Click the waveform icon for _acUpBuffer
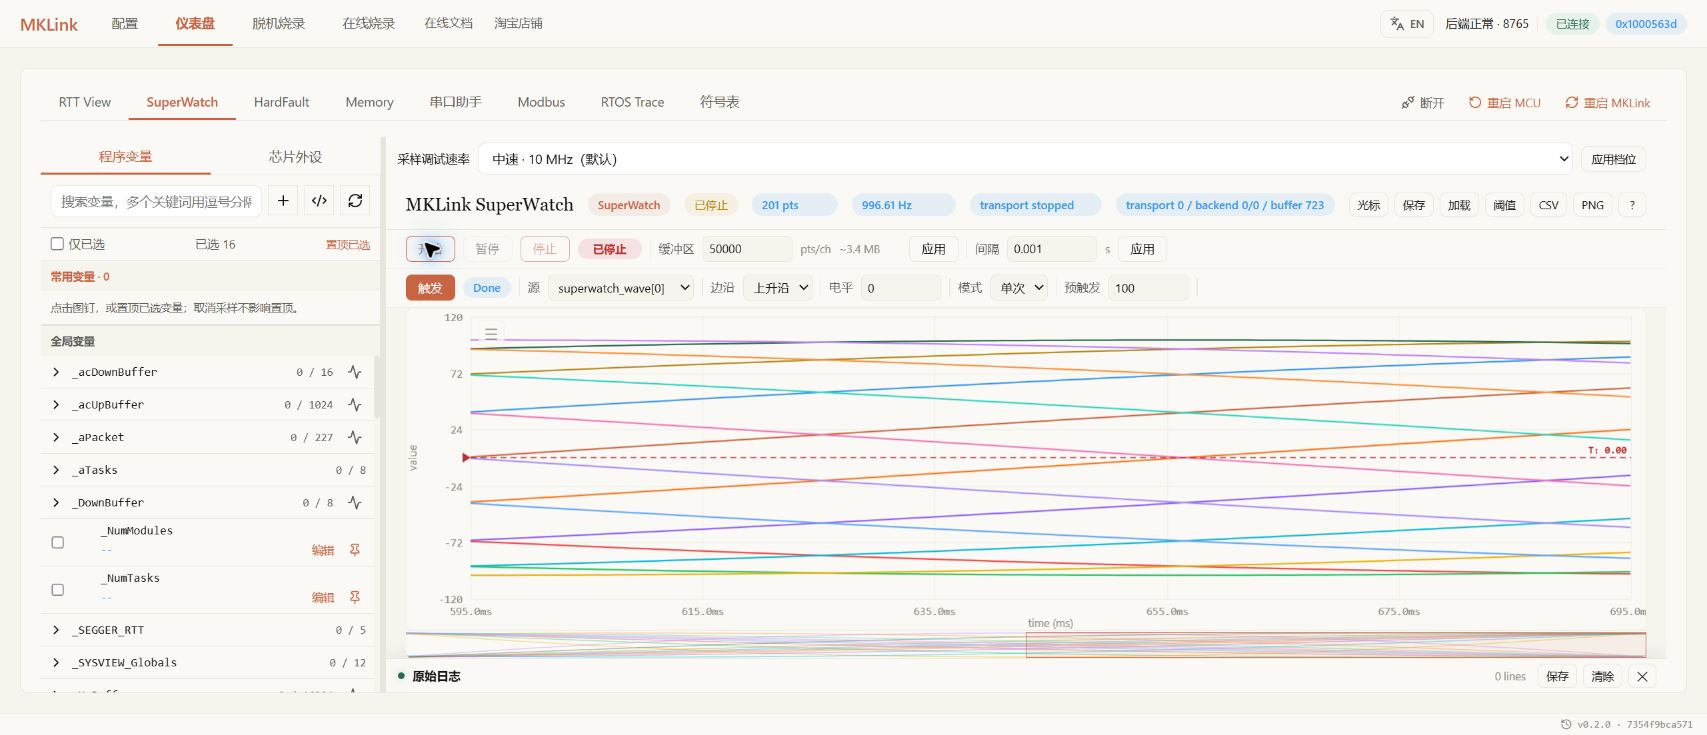The image size is (1707, 735). 355,405
